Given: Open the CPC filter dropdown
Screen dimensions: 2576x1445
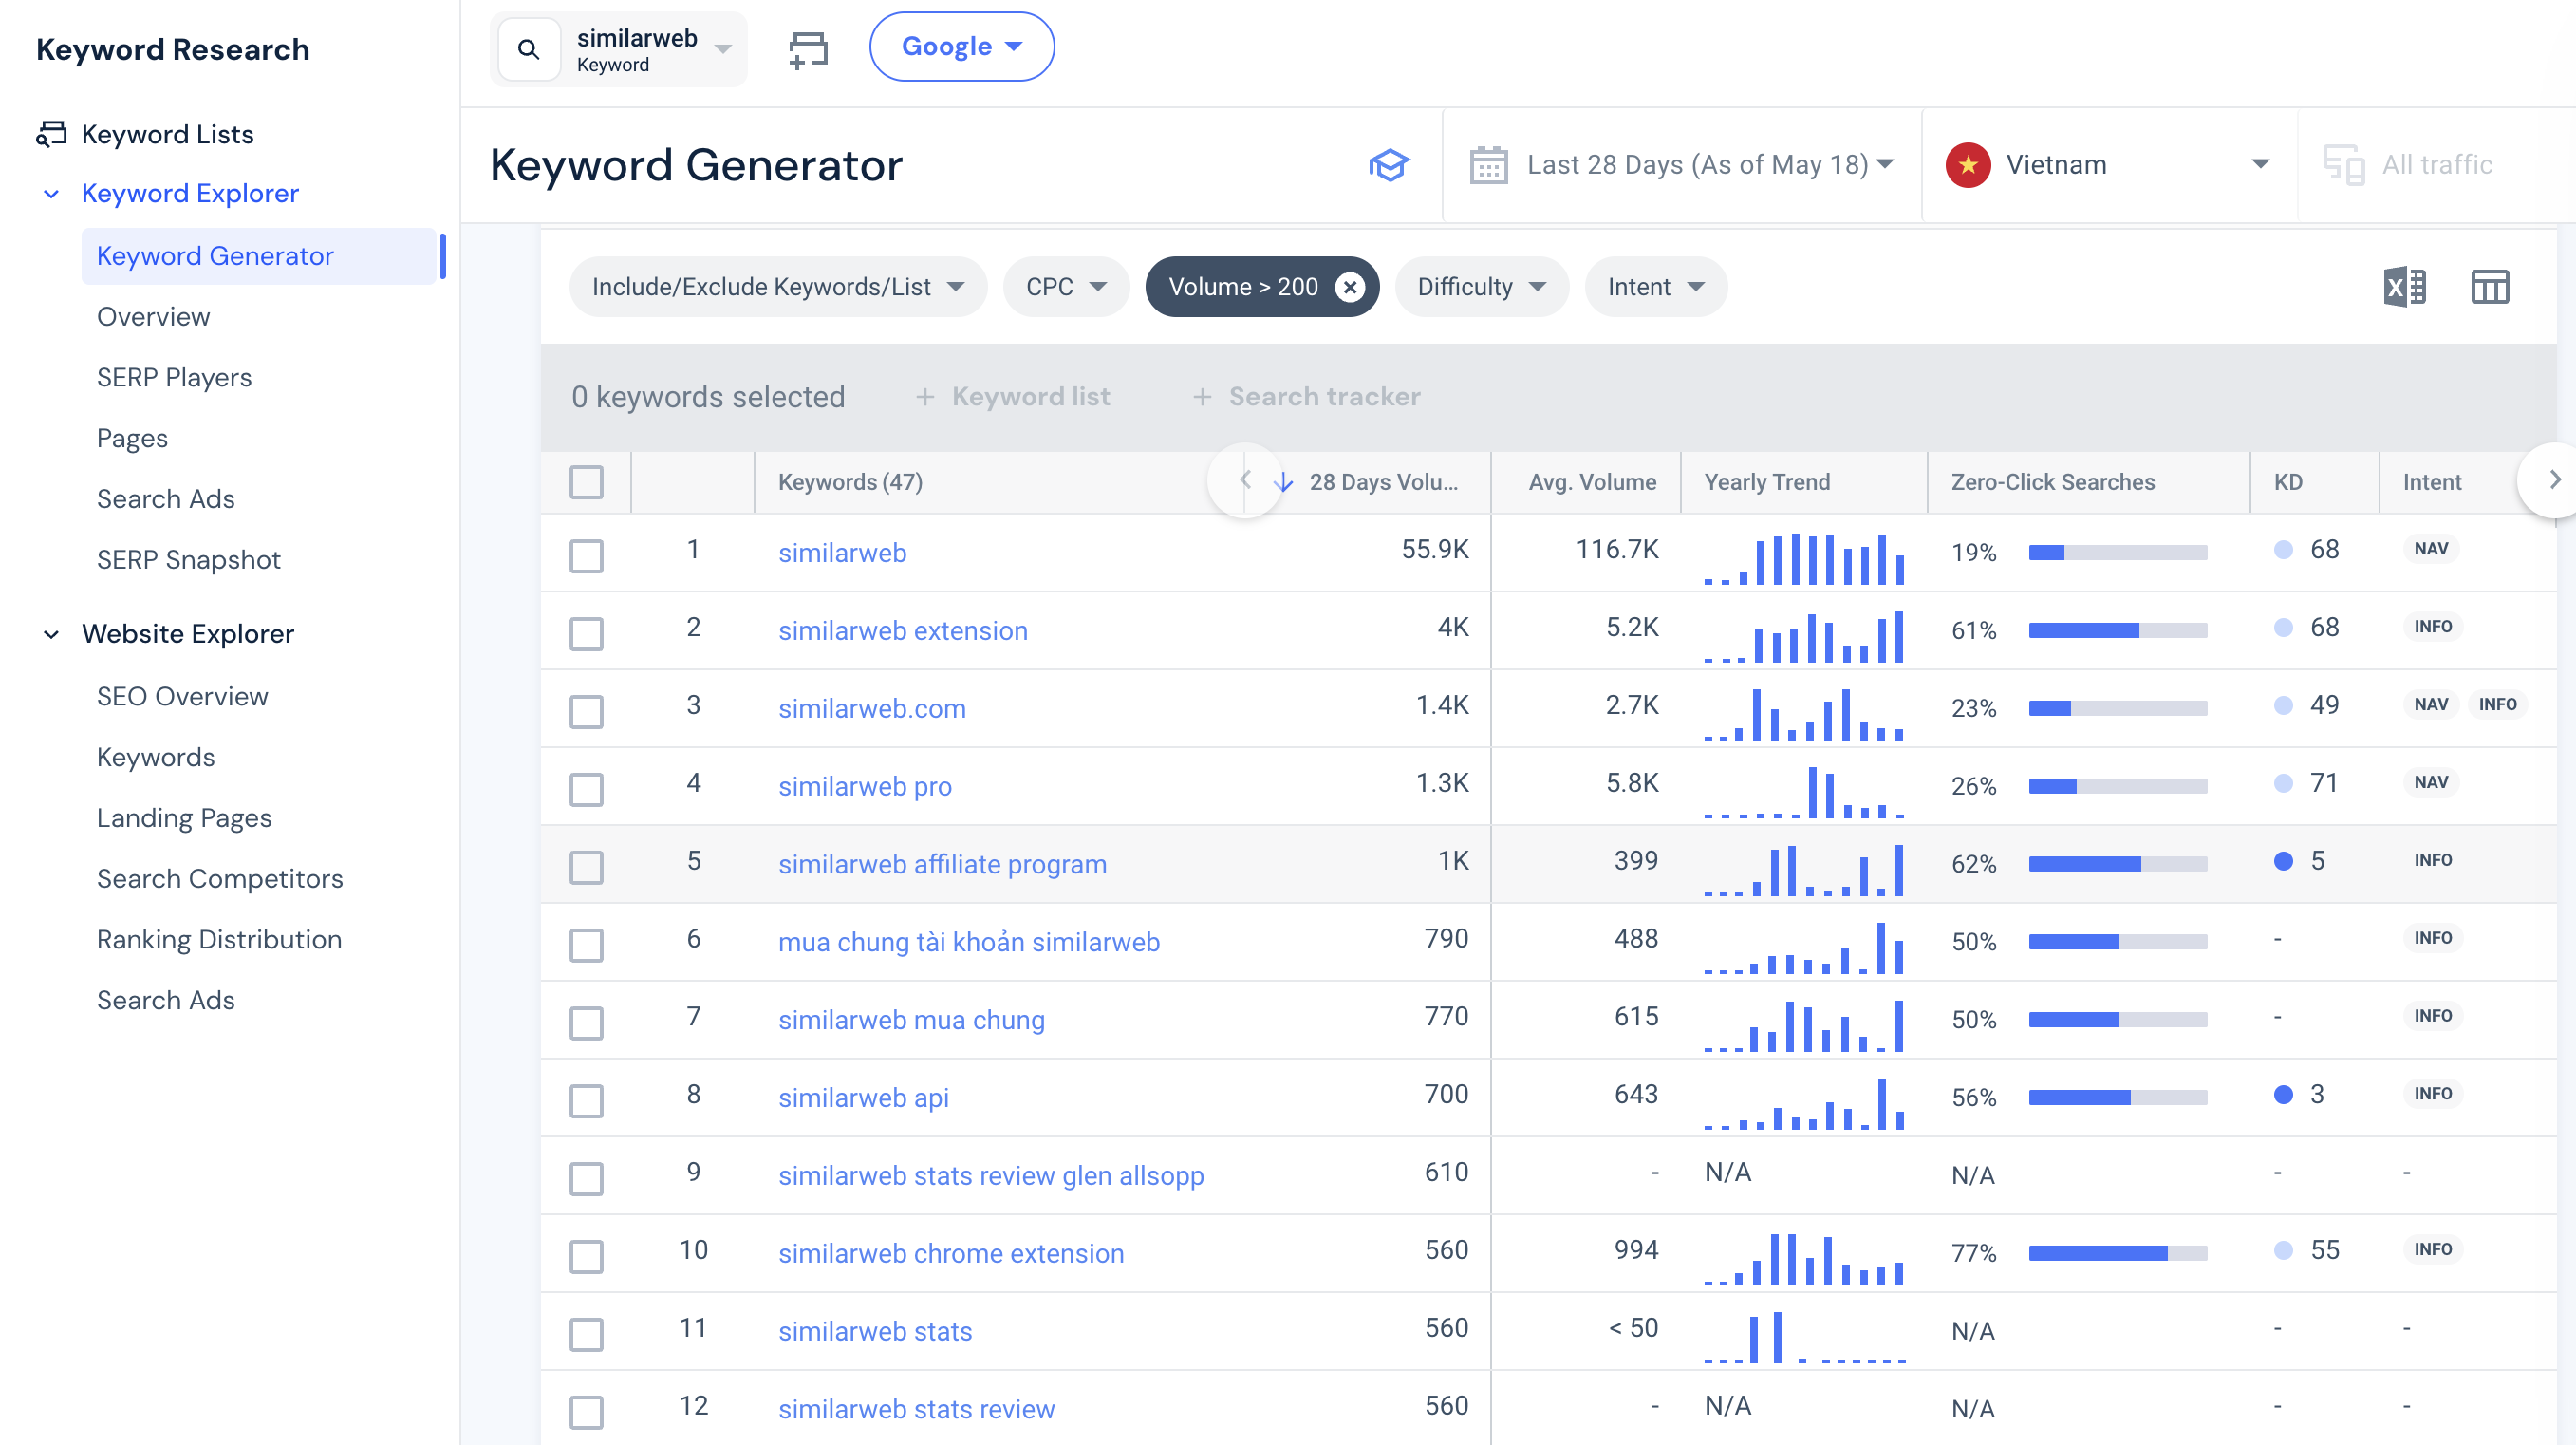Looking at the screenshot, I should tap(1066, 287).
